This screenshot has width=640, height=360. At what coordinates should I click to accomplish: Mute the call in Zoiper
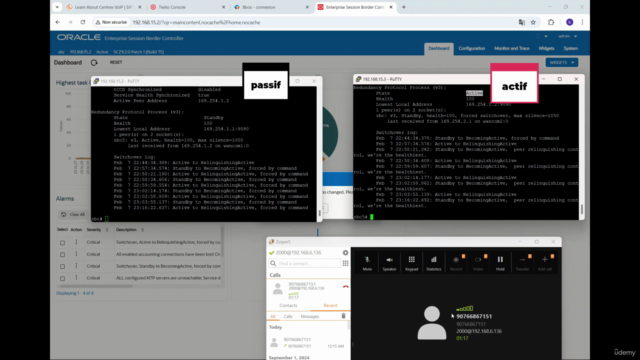(367, 263)
